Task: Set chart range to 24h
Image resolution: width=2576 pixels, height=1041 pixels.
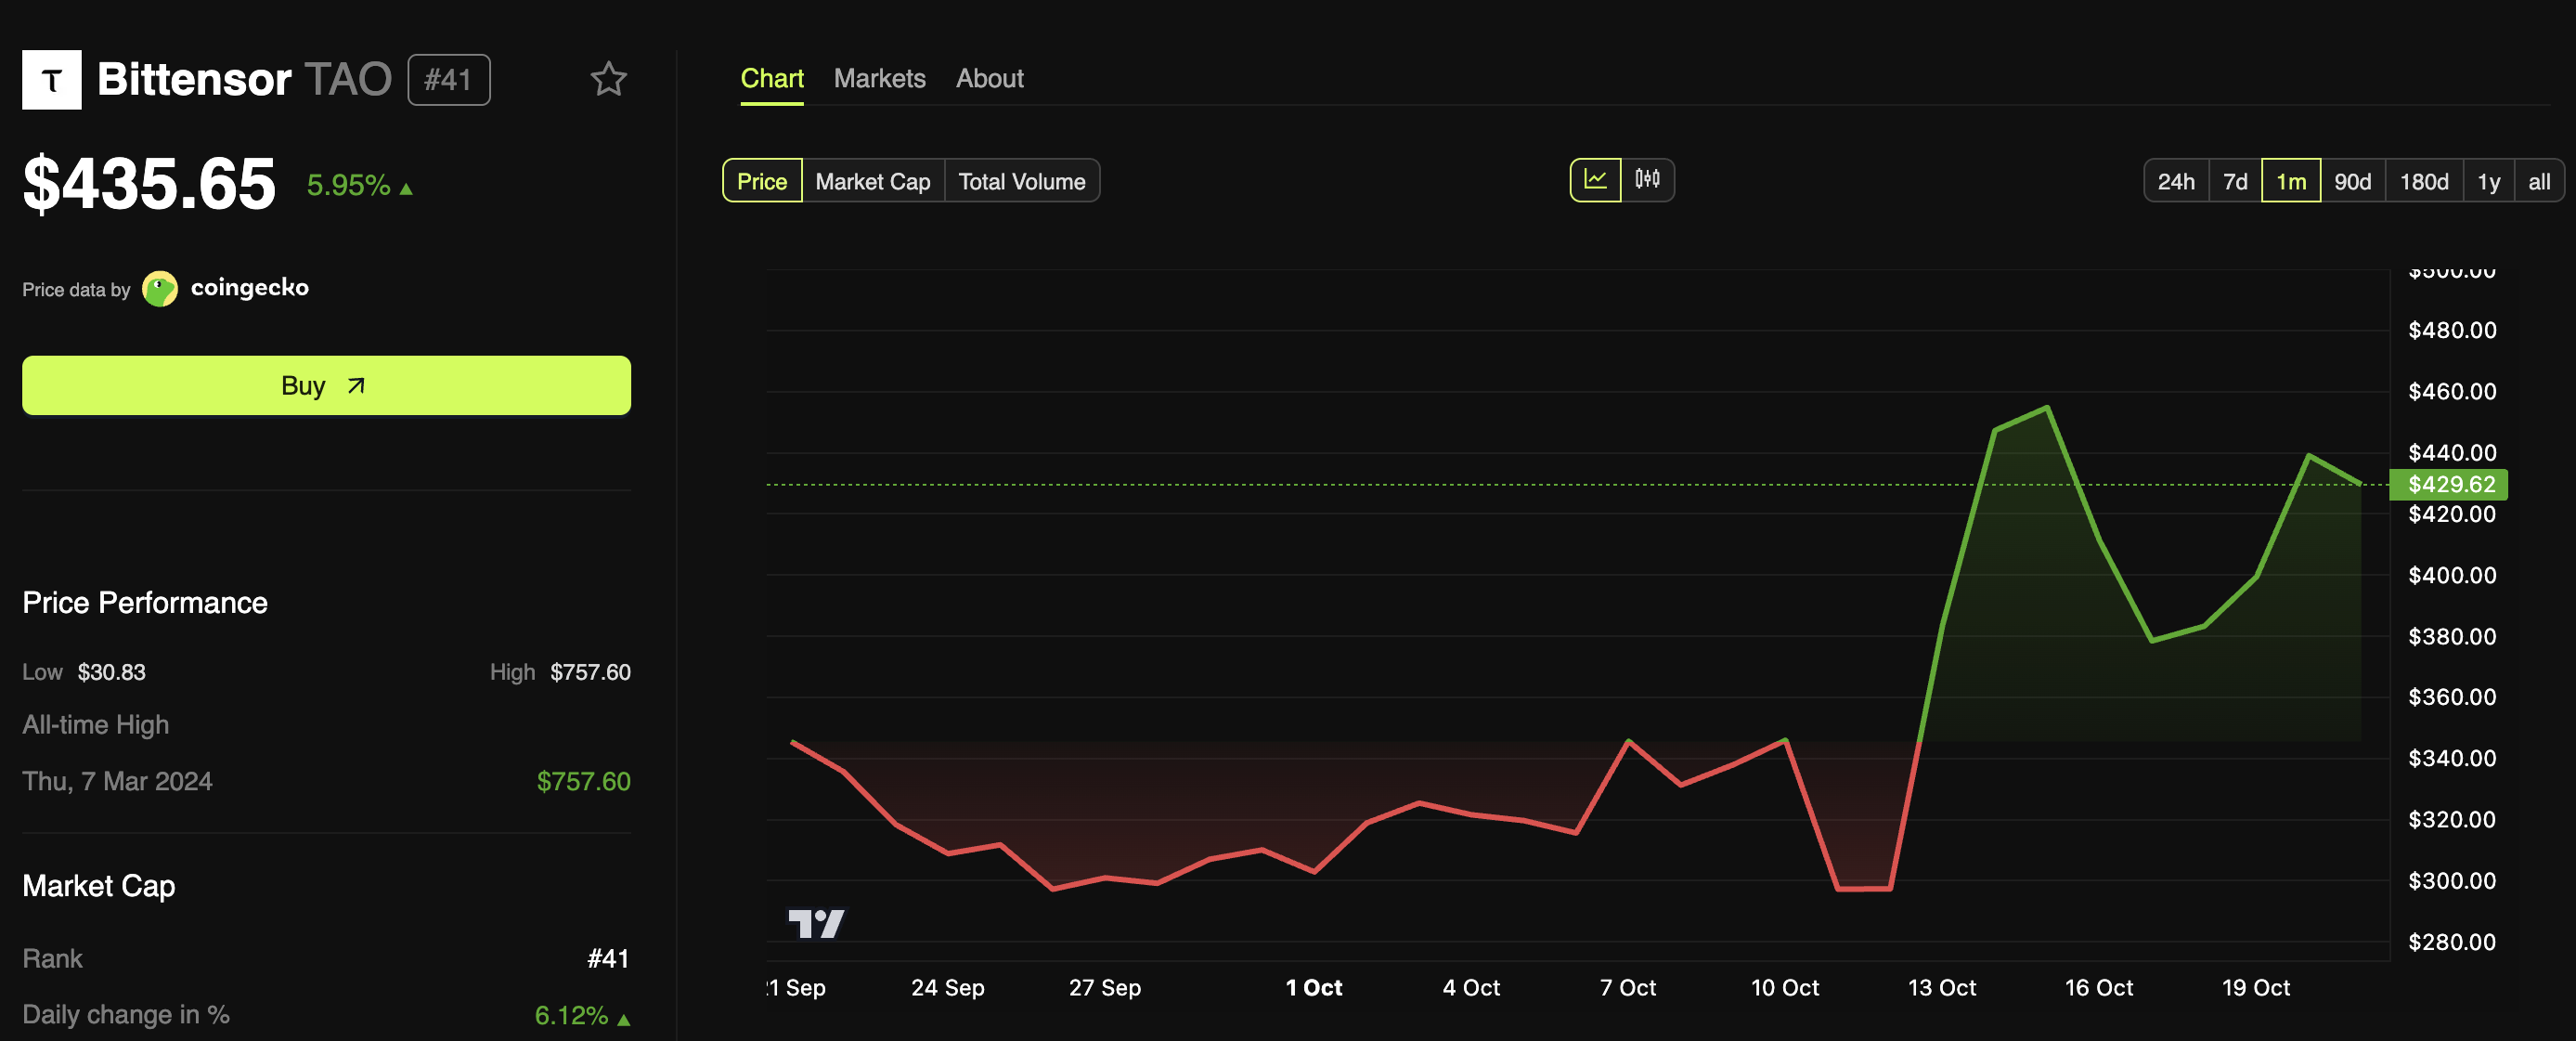Action: click(2175, 181)
